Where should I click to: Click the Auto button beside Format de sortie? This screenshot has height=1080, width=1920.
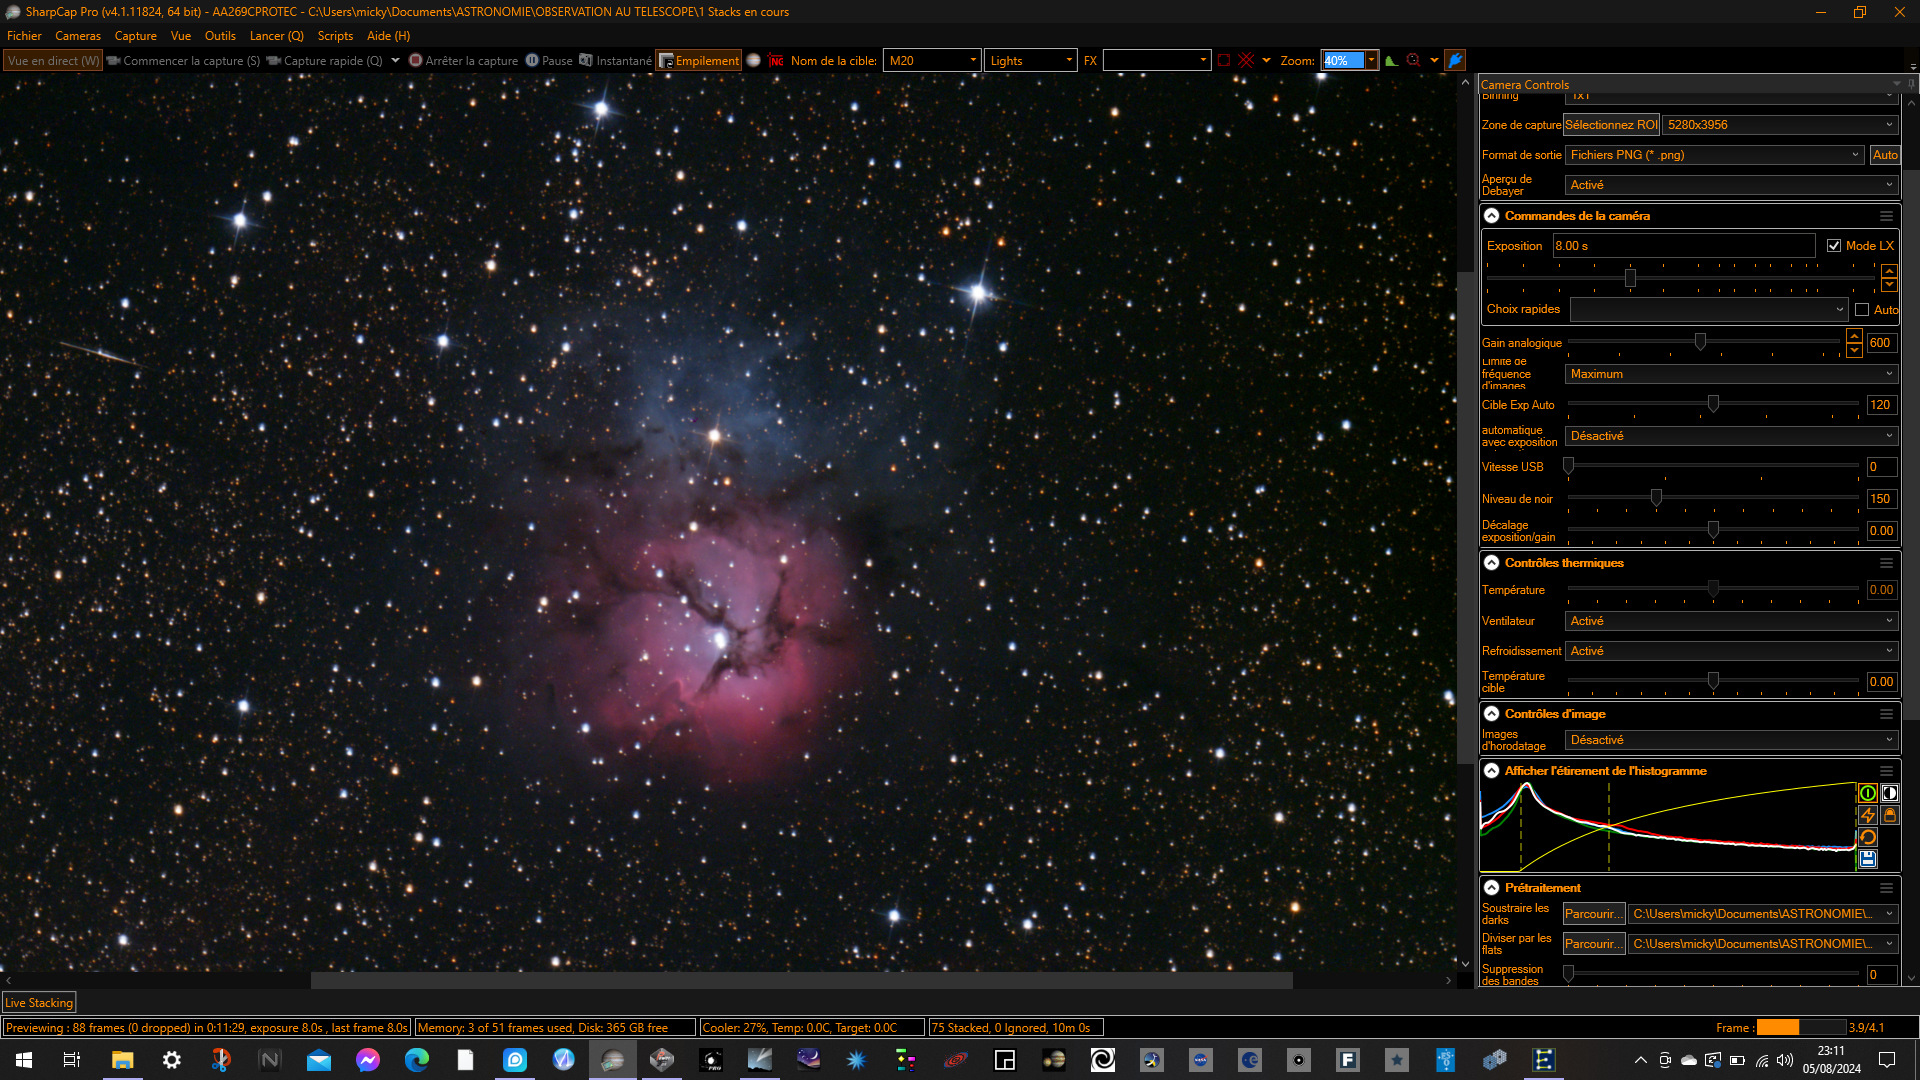[x=1885, y=155]
